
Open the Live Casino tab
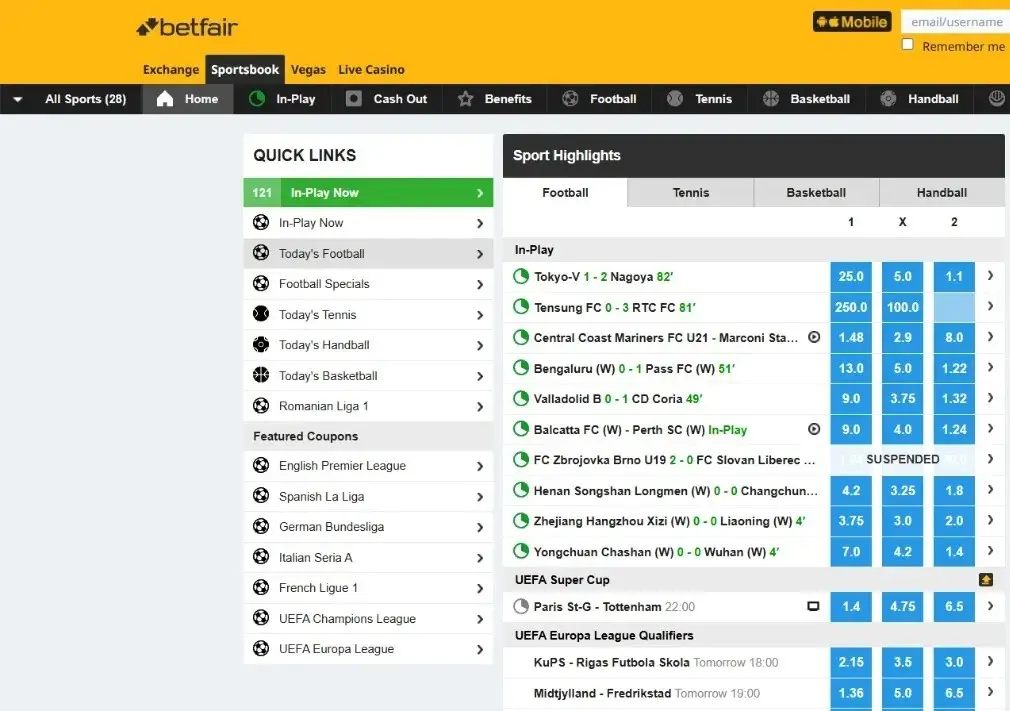tap(371, 70)
